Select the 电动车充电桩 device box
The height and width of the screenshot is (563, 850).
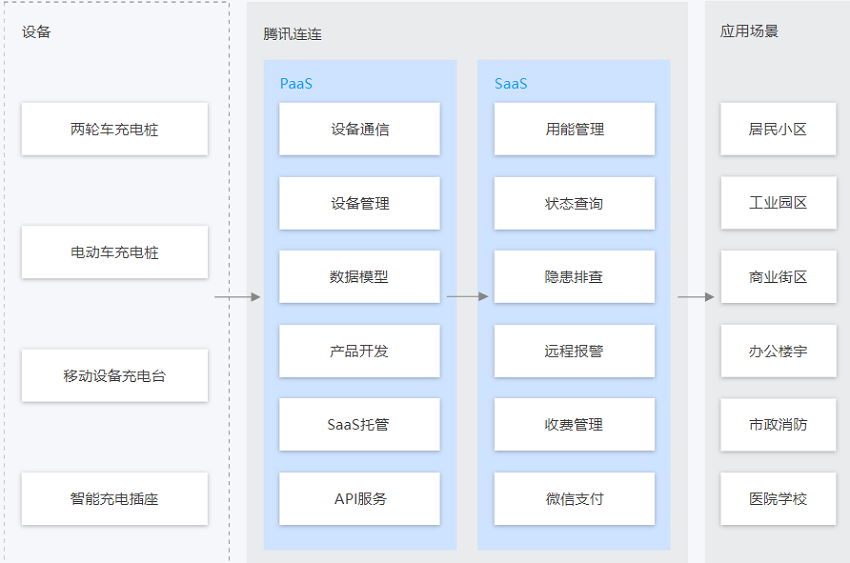point(114,252)
